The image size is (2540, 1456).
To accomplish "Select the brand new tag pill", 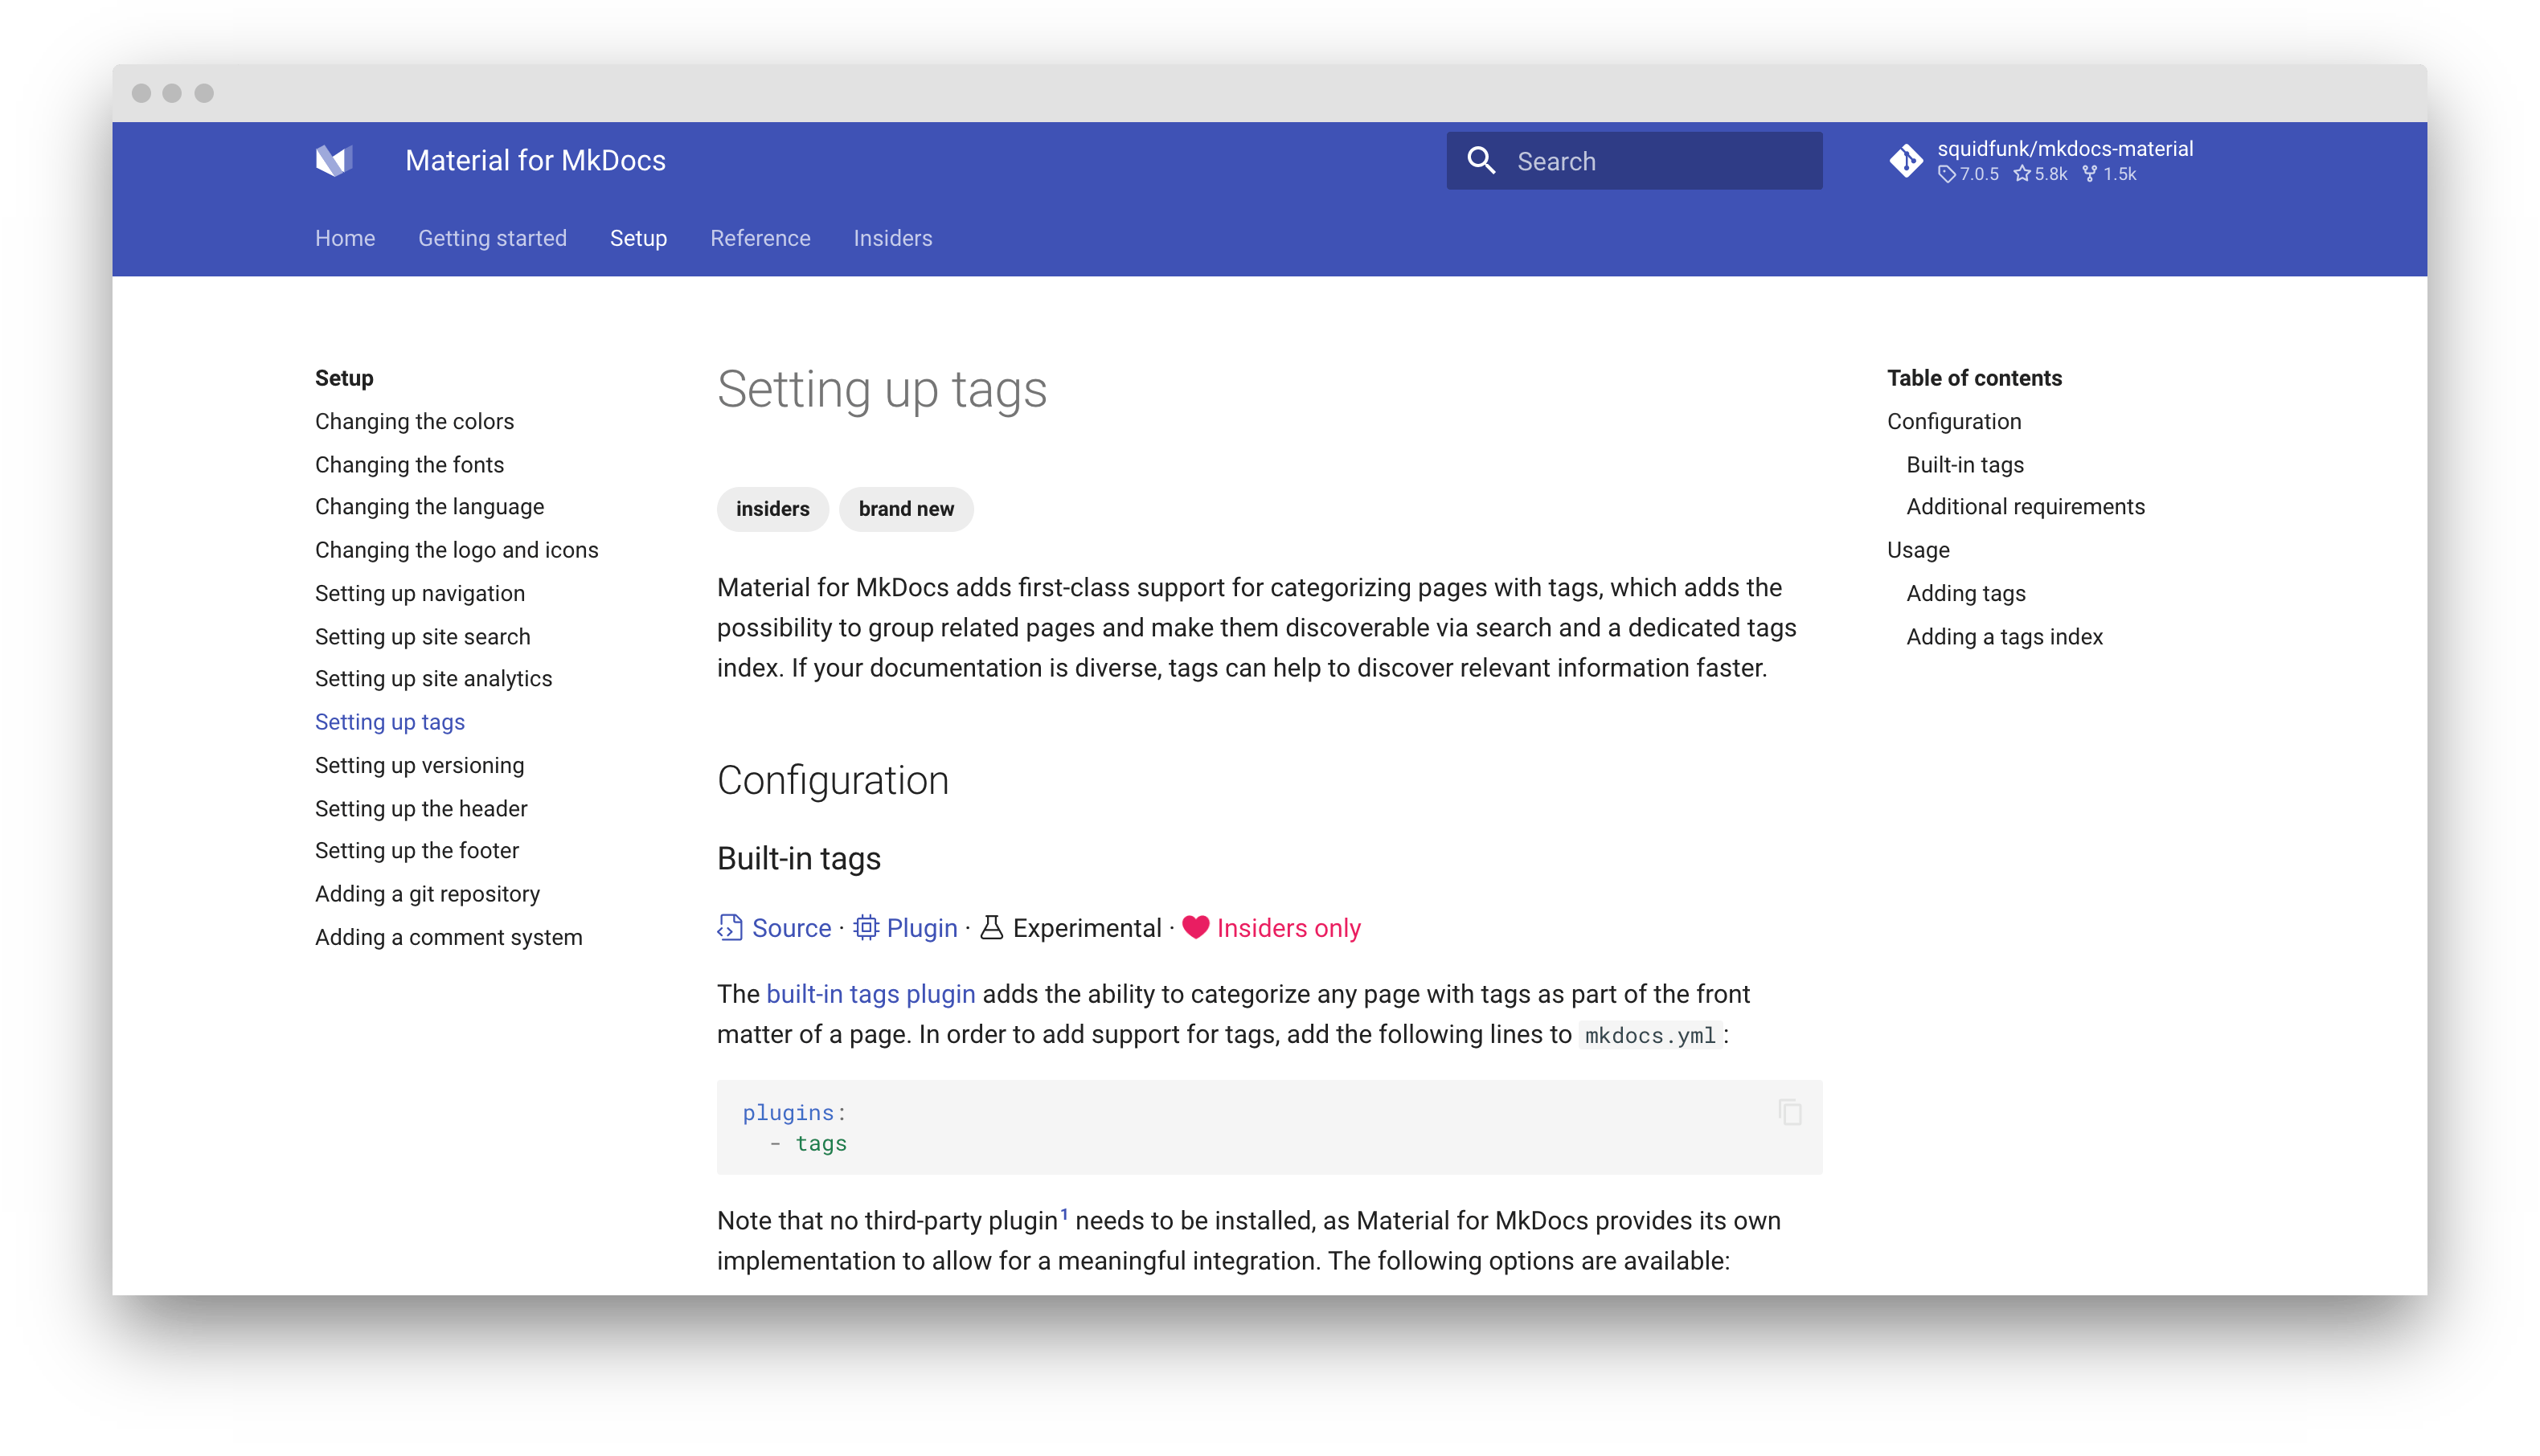I will (906, 509).
